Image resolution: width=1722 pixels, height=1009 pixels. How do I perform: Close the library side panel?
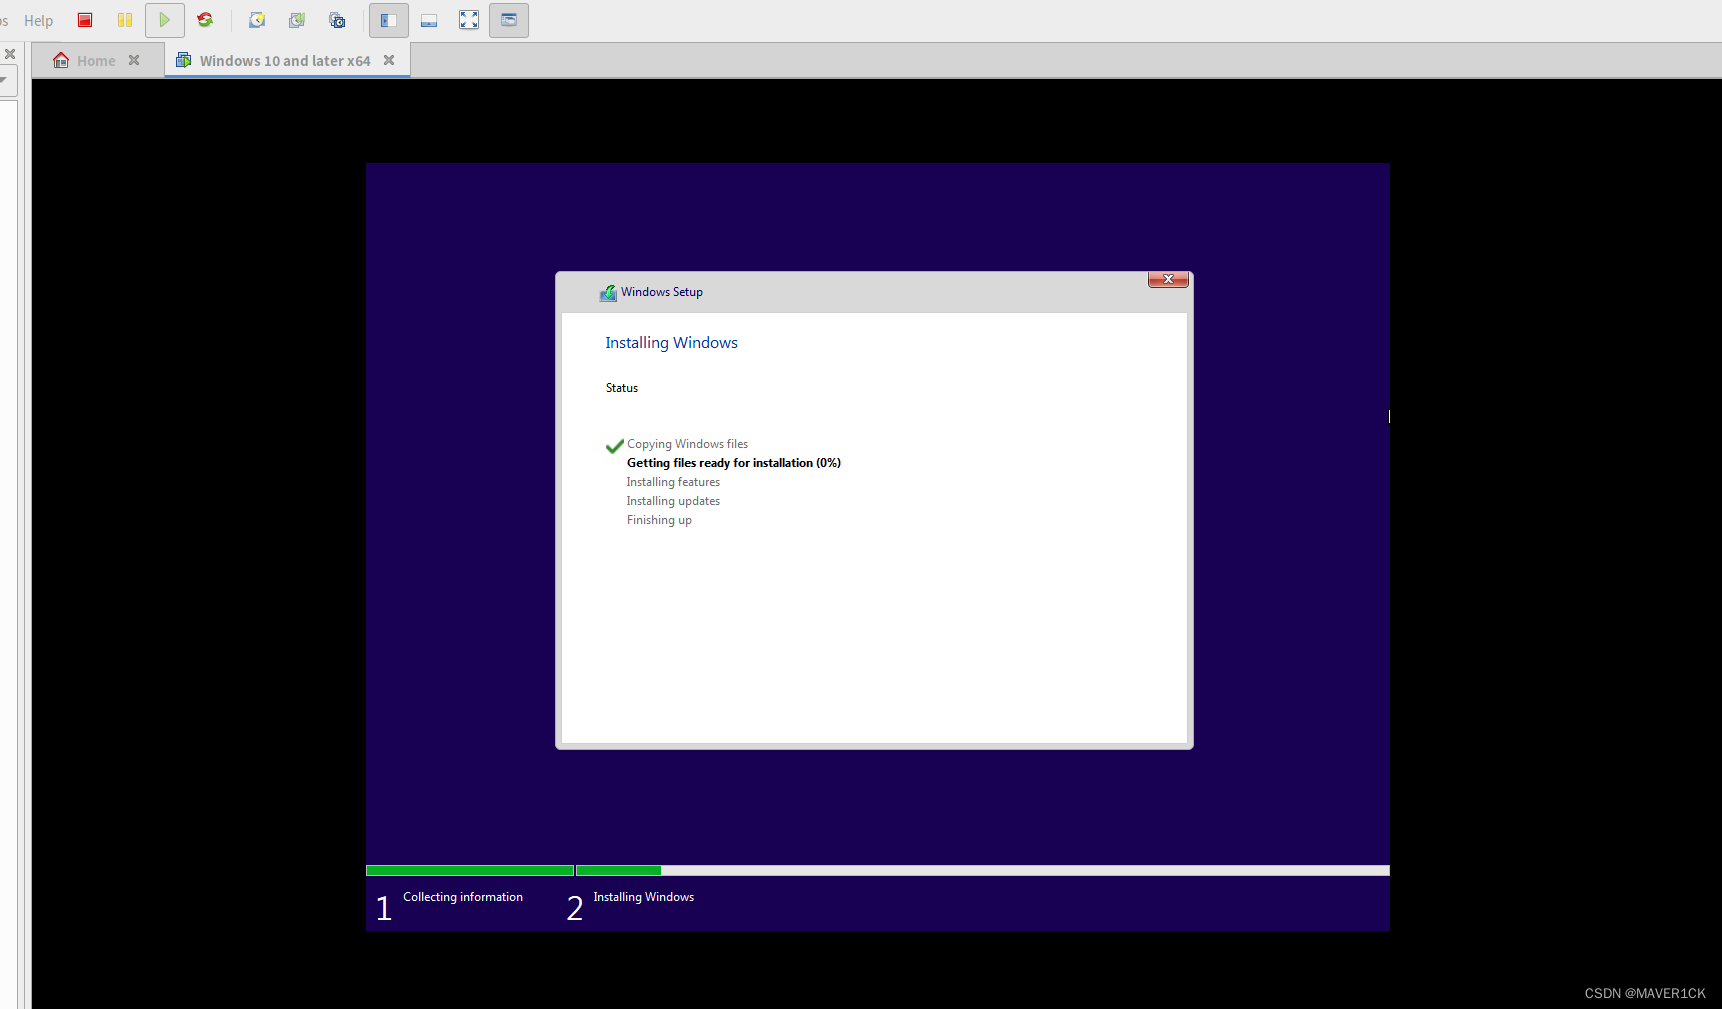tap(9, 54)
